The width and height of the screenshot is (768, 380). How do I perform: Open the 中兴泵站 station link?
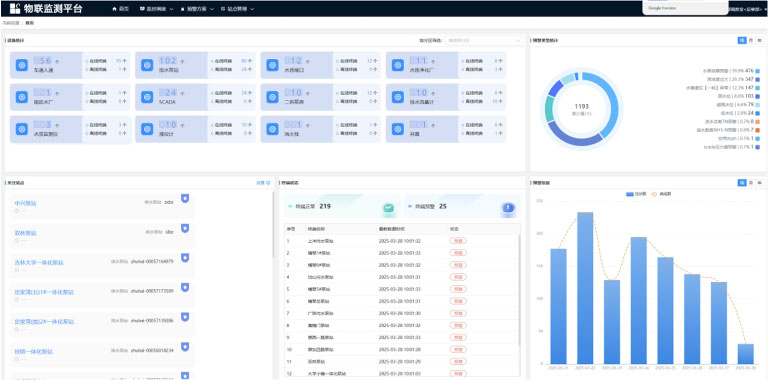pyautogui.click(x=25, y=203)
